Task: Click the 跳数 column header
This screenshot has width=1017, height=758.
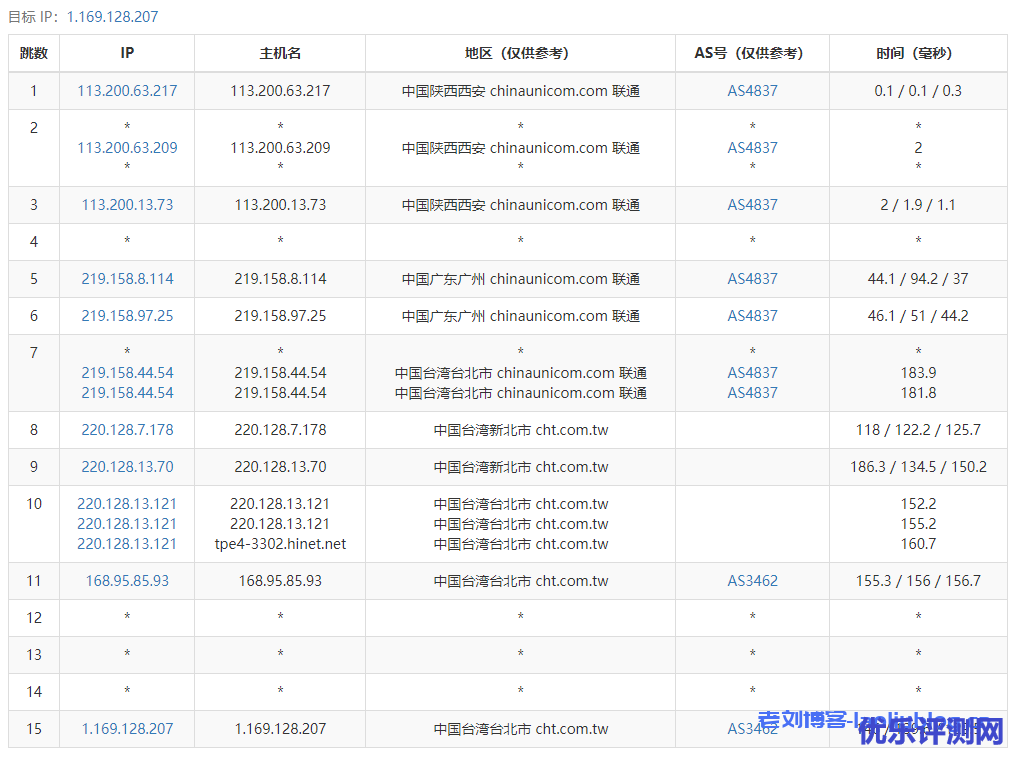Action: coord(34,54)
